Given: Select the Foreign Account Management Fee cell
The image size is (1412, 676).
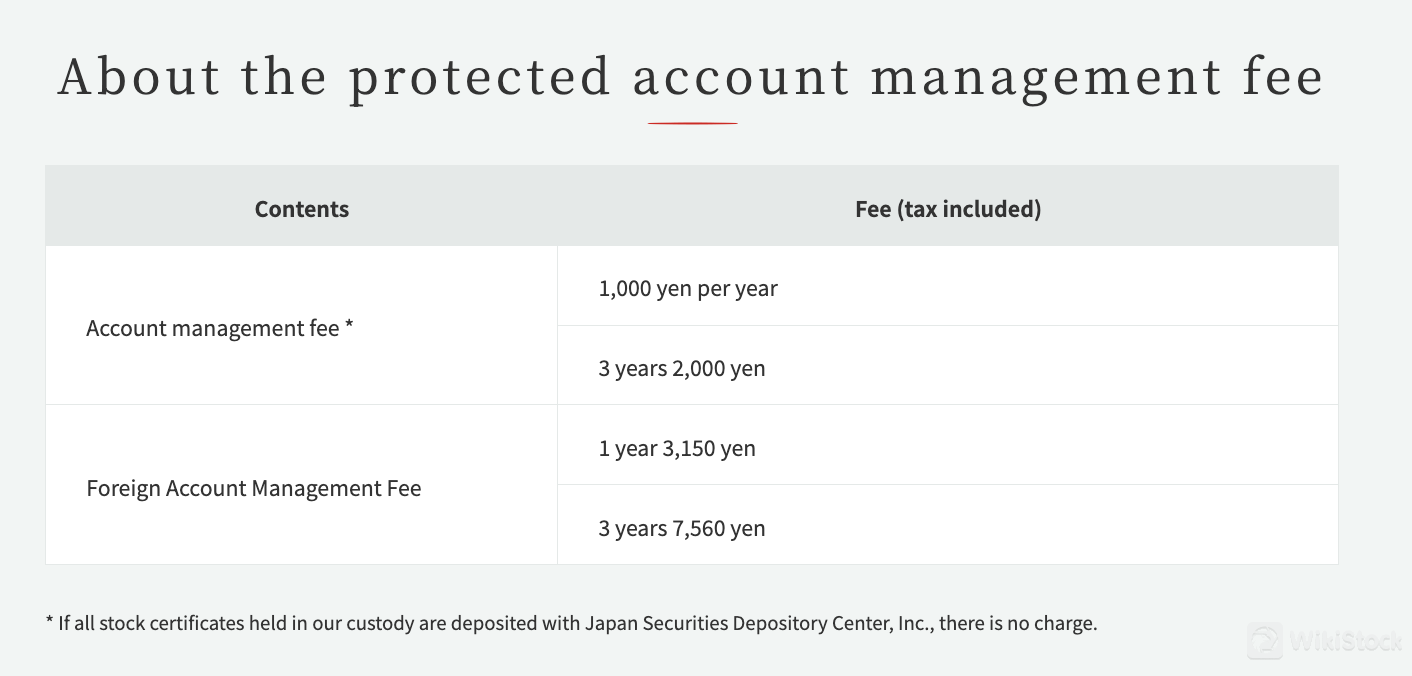Looking at the screenshot, I should pyautogui.click(x=302, y=485).
